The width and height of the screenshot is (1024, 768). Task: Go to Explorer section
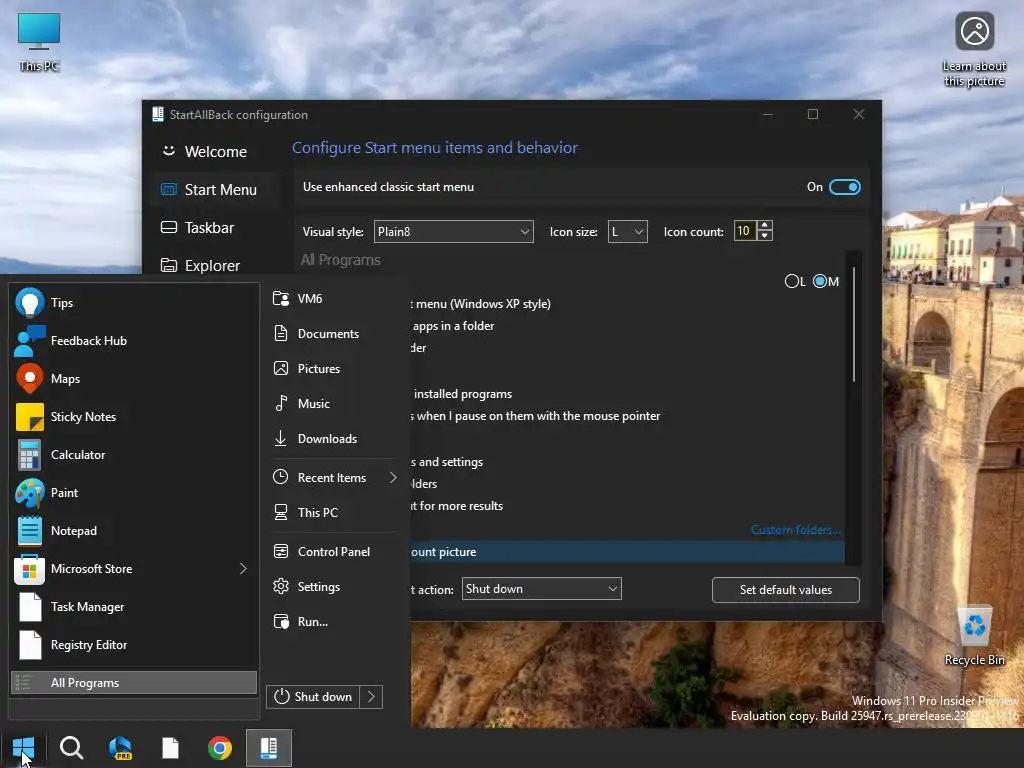(216, 266)
